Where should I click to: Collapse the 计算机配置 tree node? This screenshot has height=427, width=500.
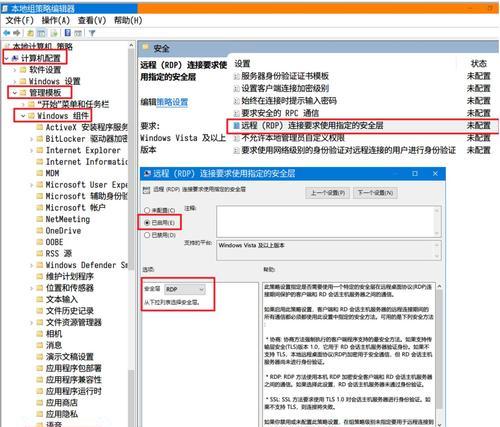point(6,59)
